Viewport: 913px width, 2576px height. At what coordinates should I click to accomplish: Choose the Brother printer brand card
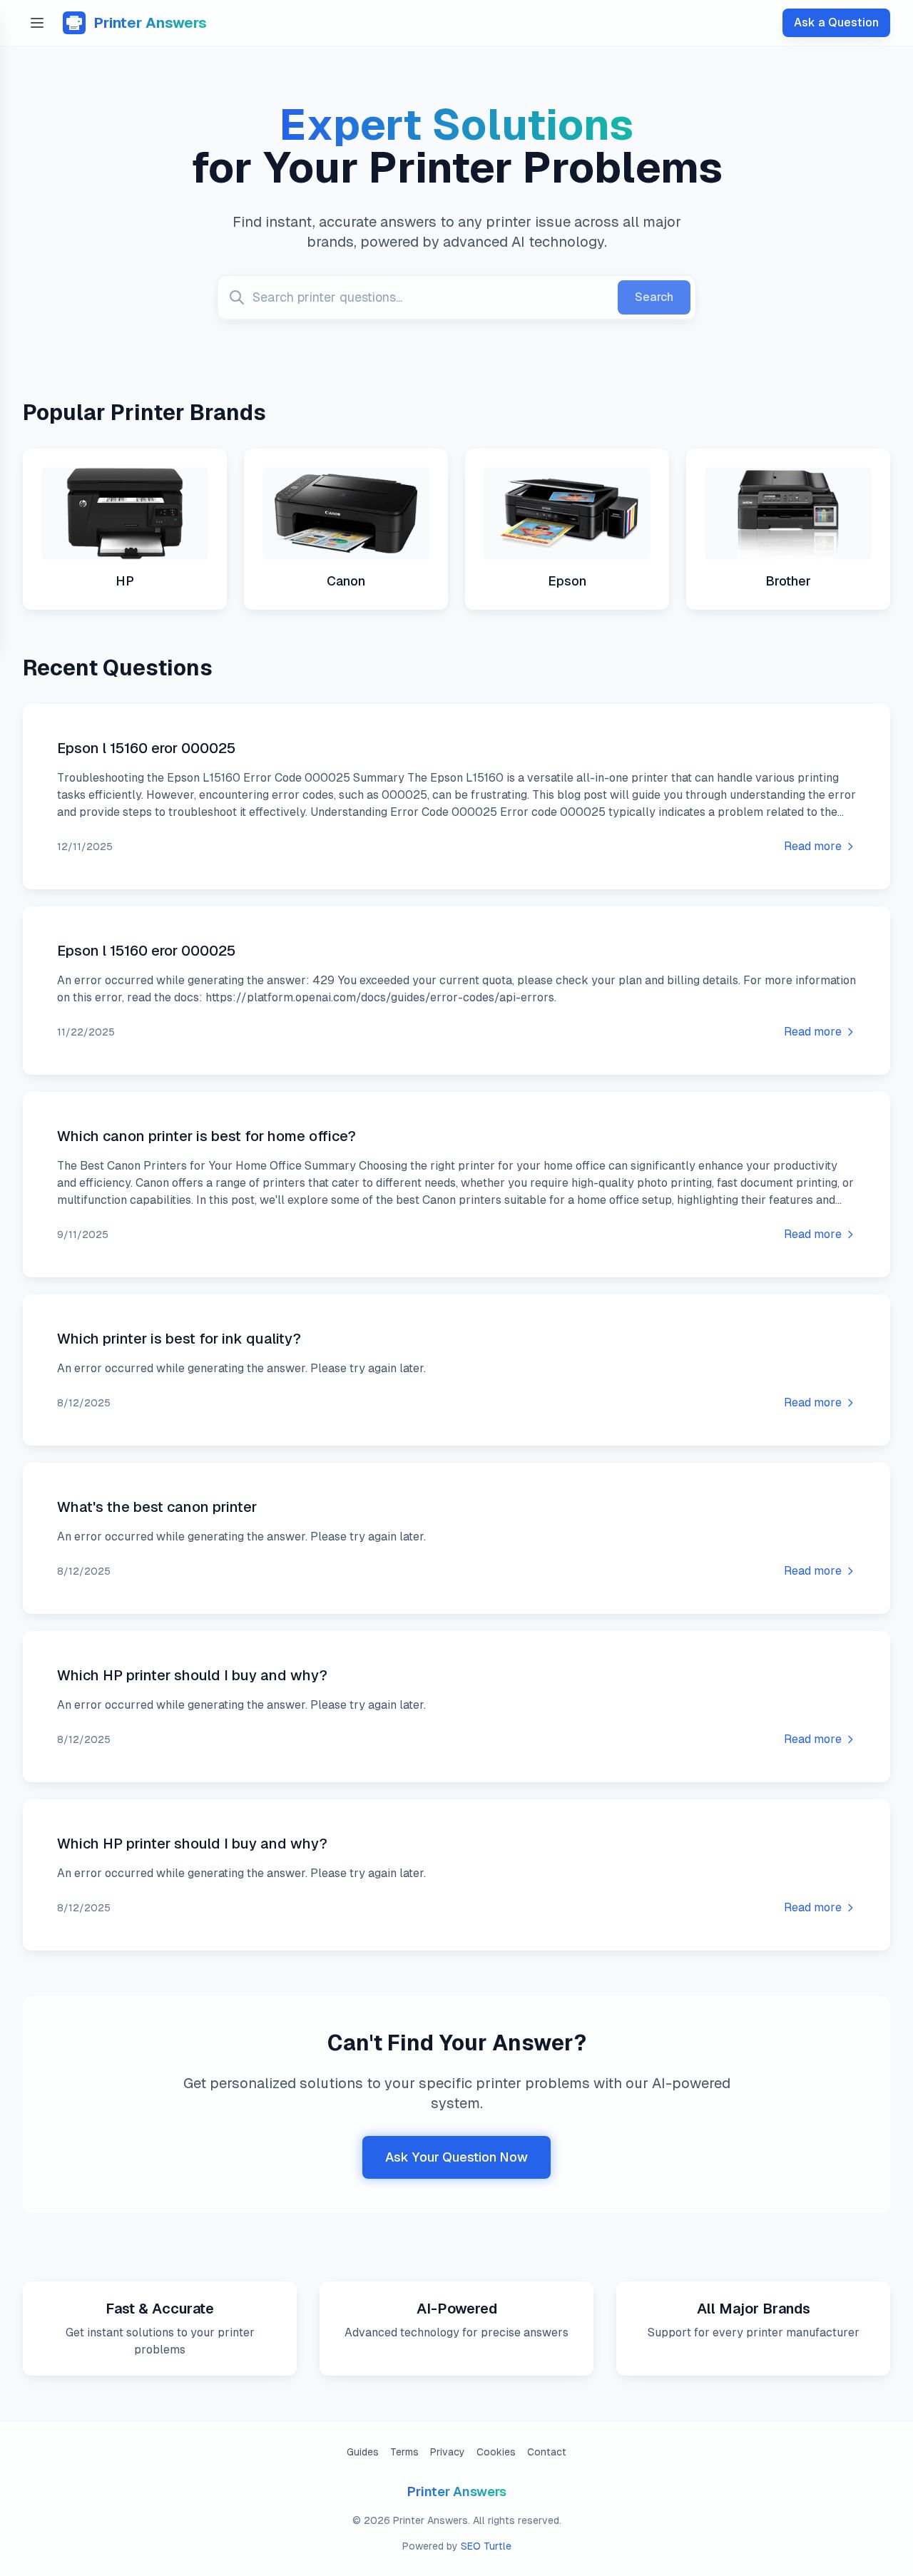point(788,529)
